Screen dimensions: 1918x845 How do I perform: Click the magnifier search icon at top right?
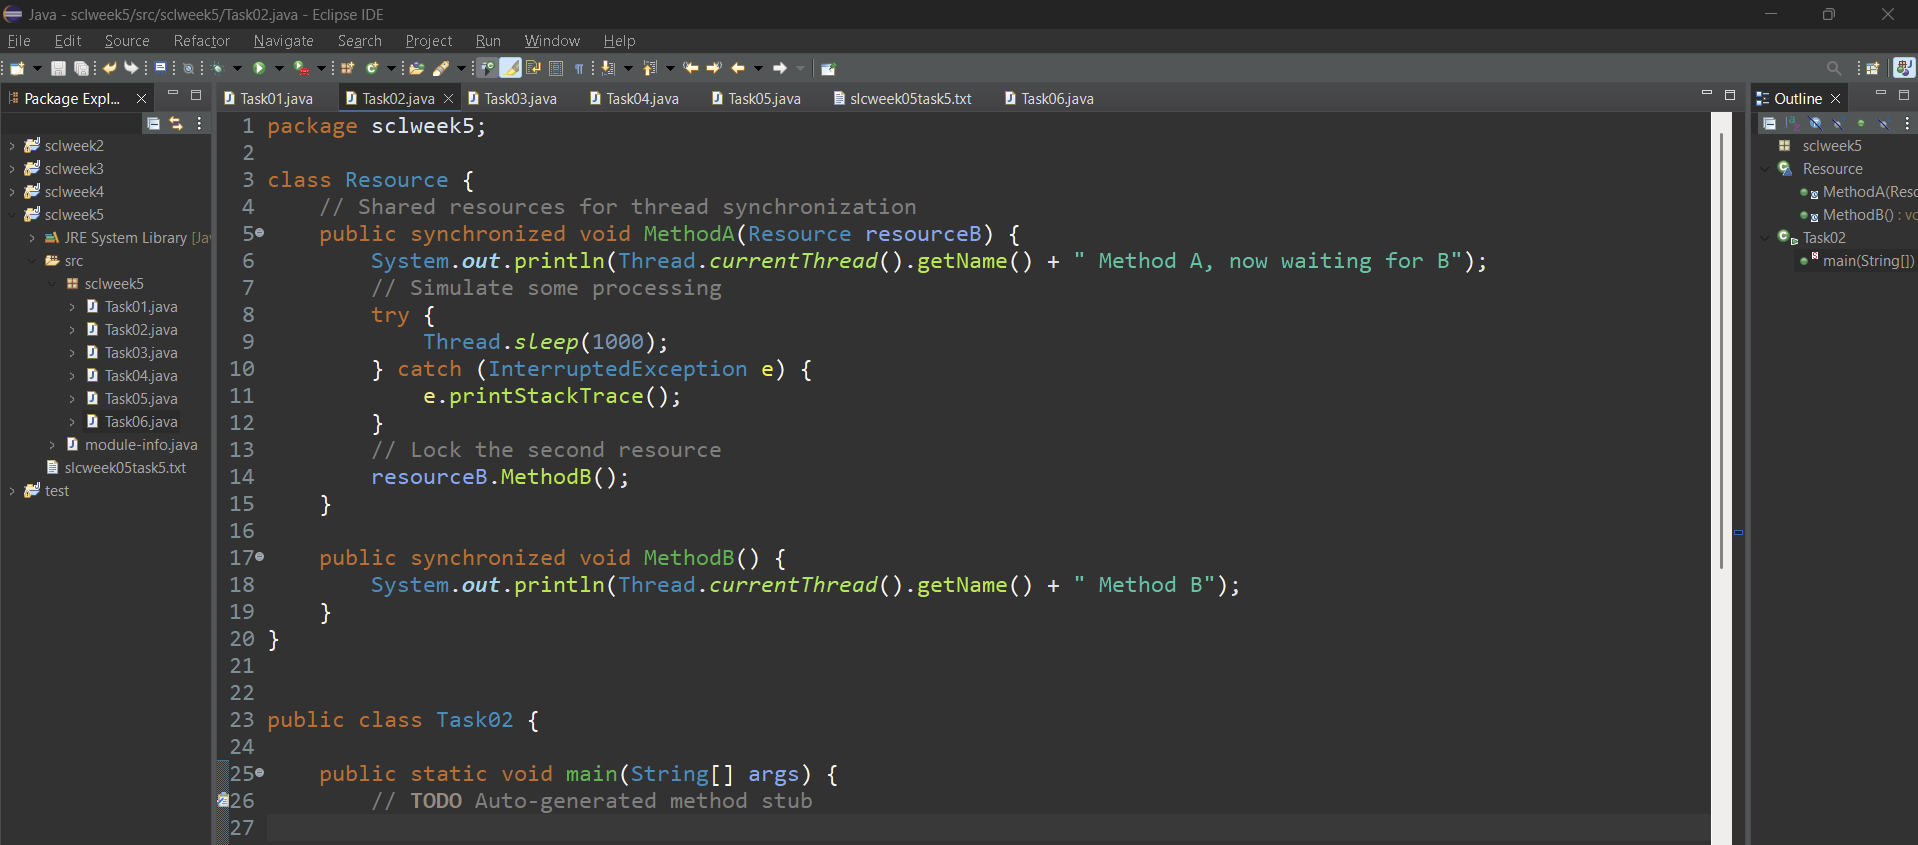coord(1834,68)
